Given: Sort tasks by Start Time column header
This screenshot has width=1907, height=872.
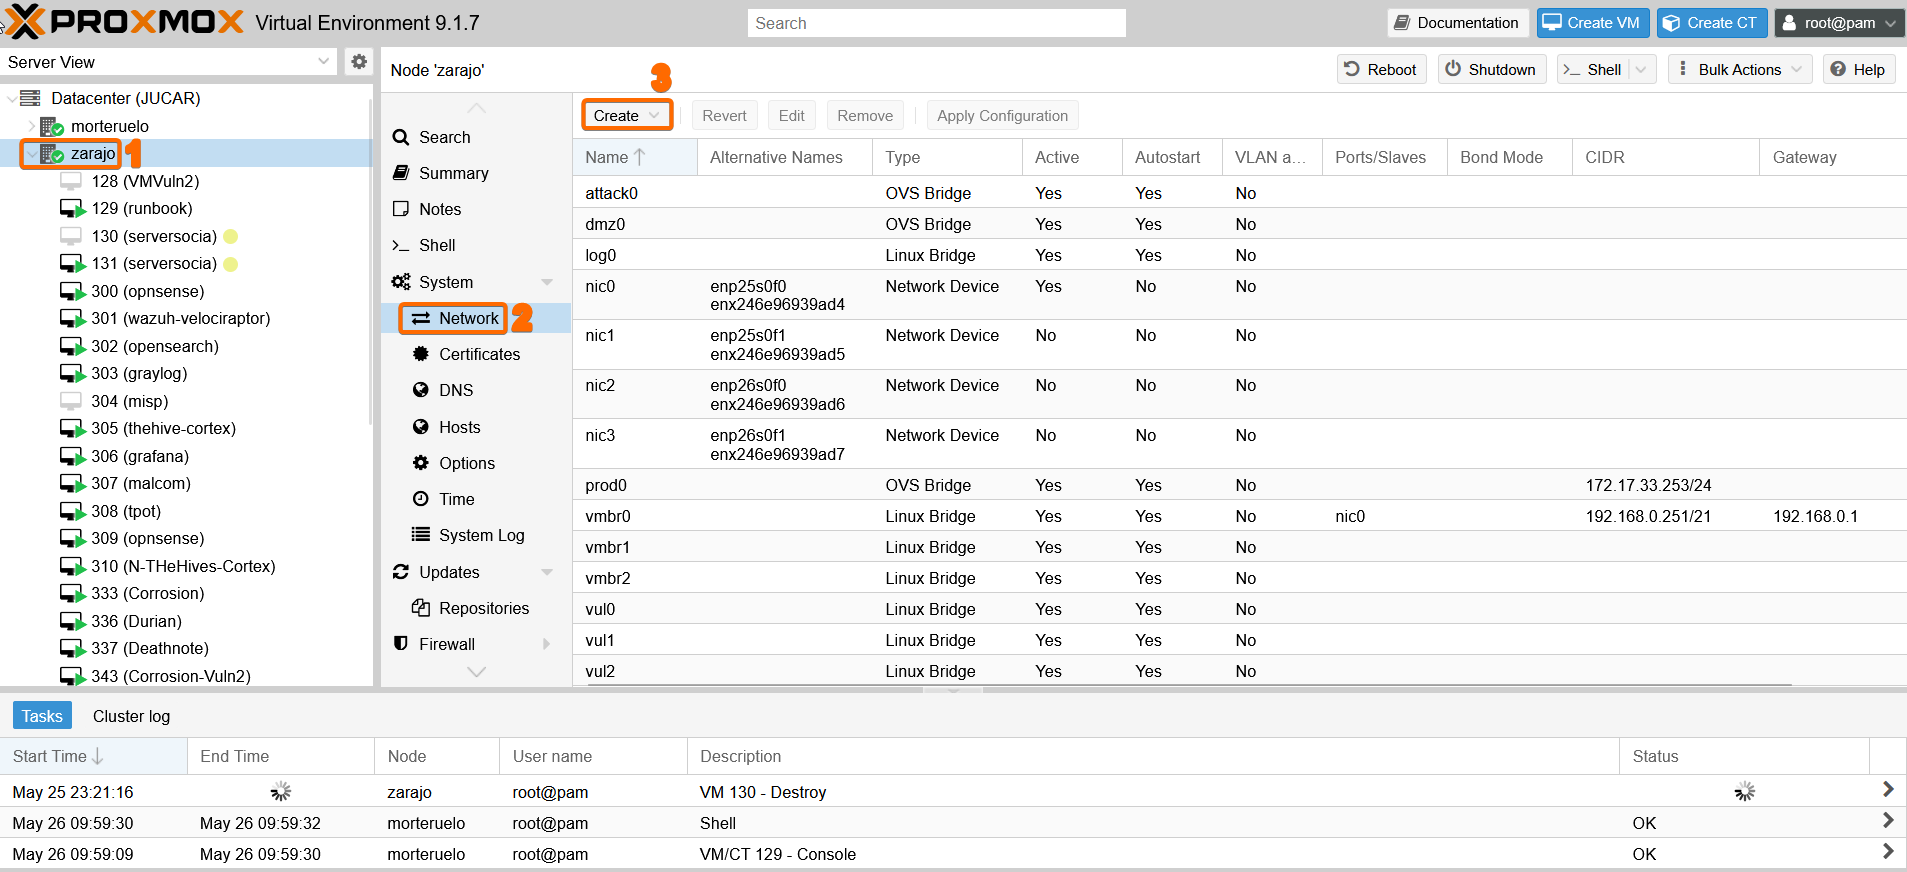Looking at the screenshot, I should tap(94, 756).
